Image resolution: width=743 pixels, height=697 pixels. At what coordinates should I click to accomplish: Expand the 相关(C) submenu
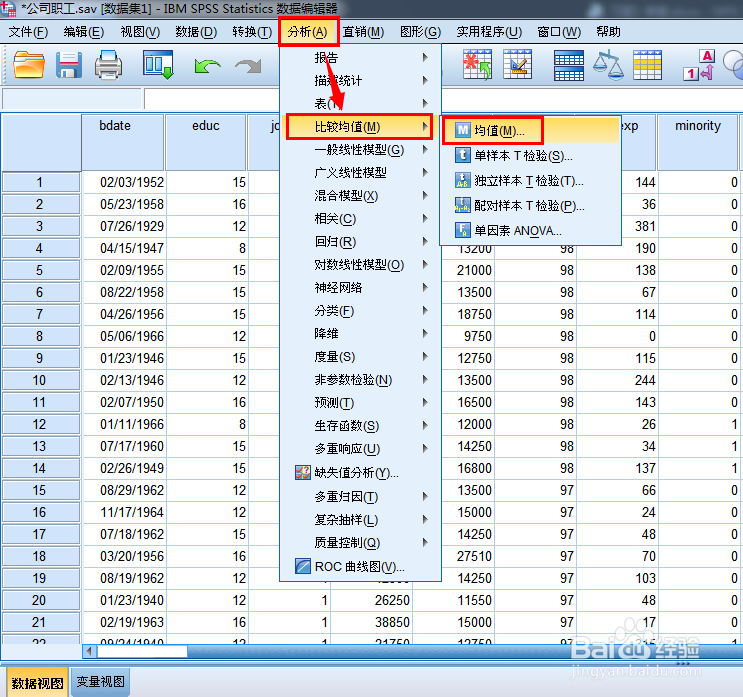[x=361, y=218]
